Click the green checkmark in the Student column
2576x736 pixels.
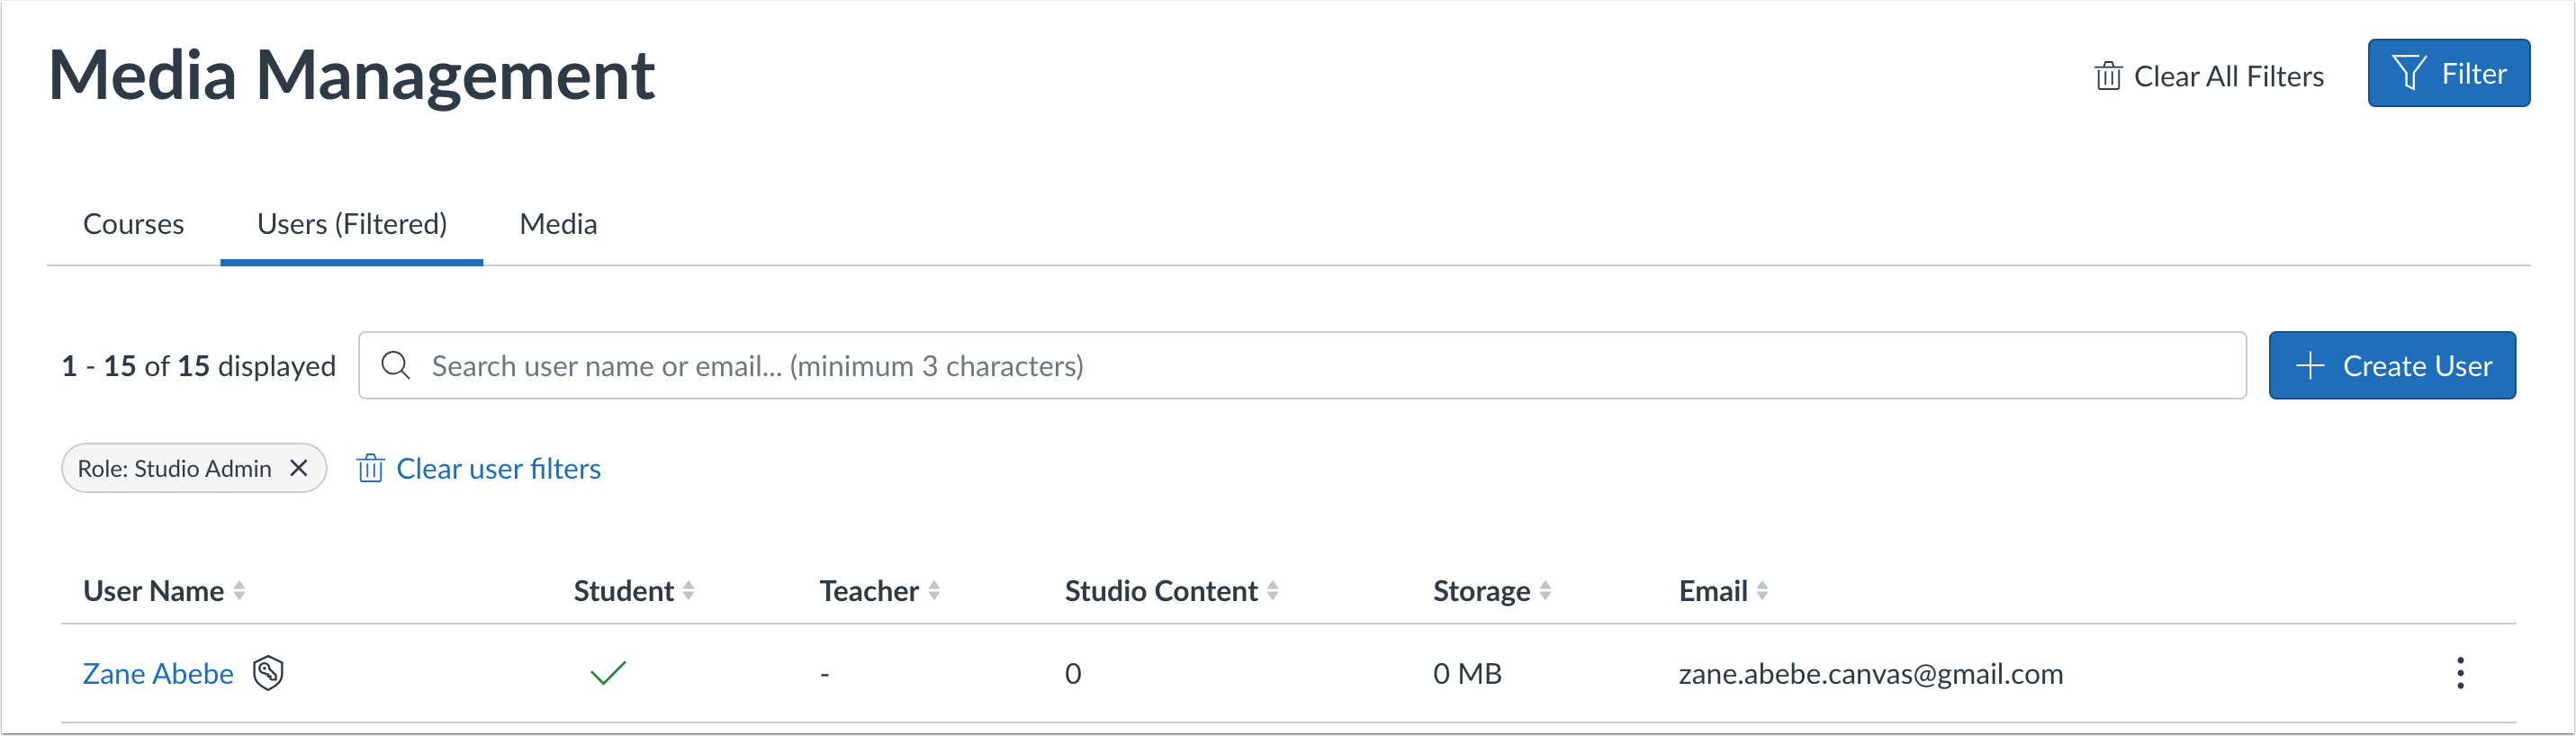click(x=609, y=673)
